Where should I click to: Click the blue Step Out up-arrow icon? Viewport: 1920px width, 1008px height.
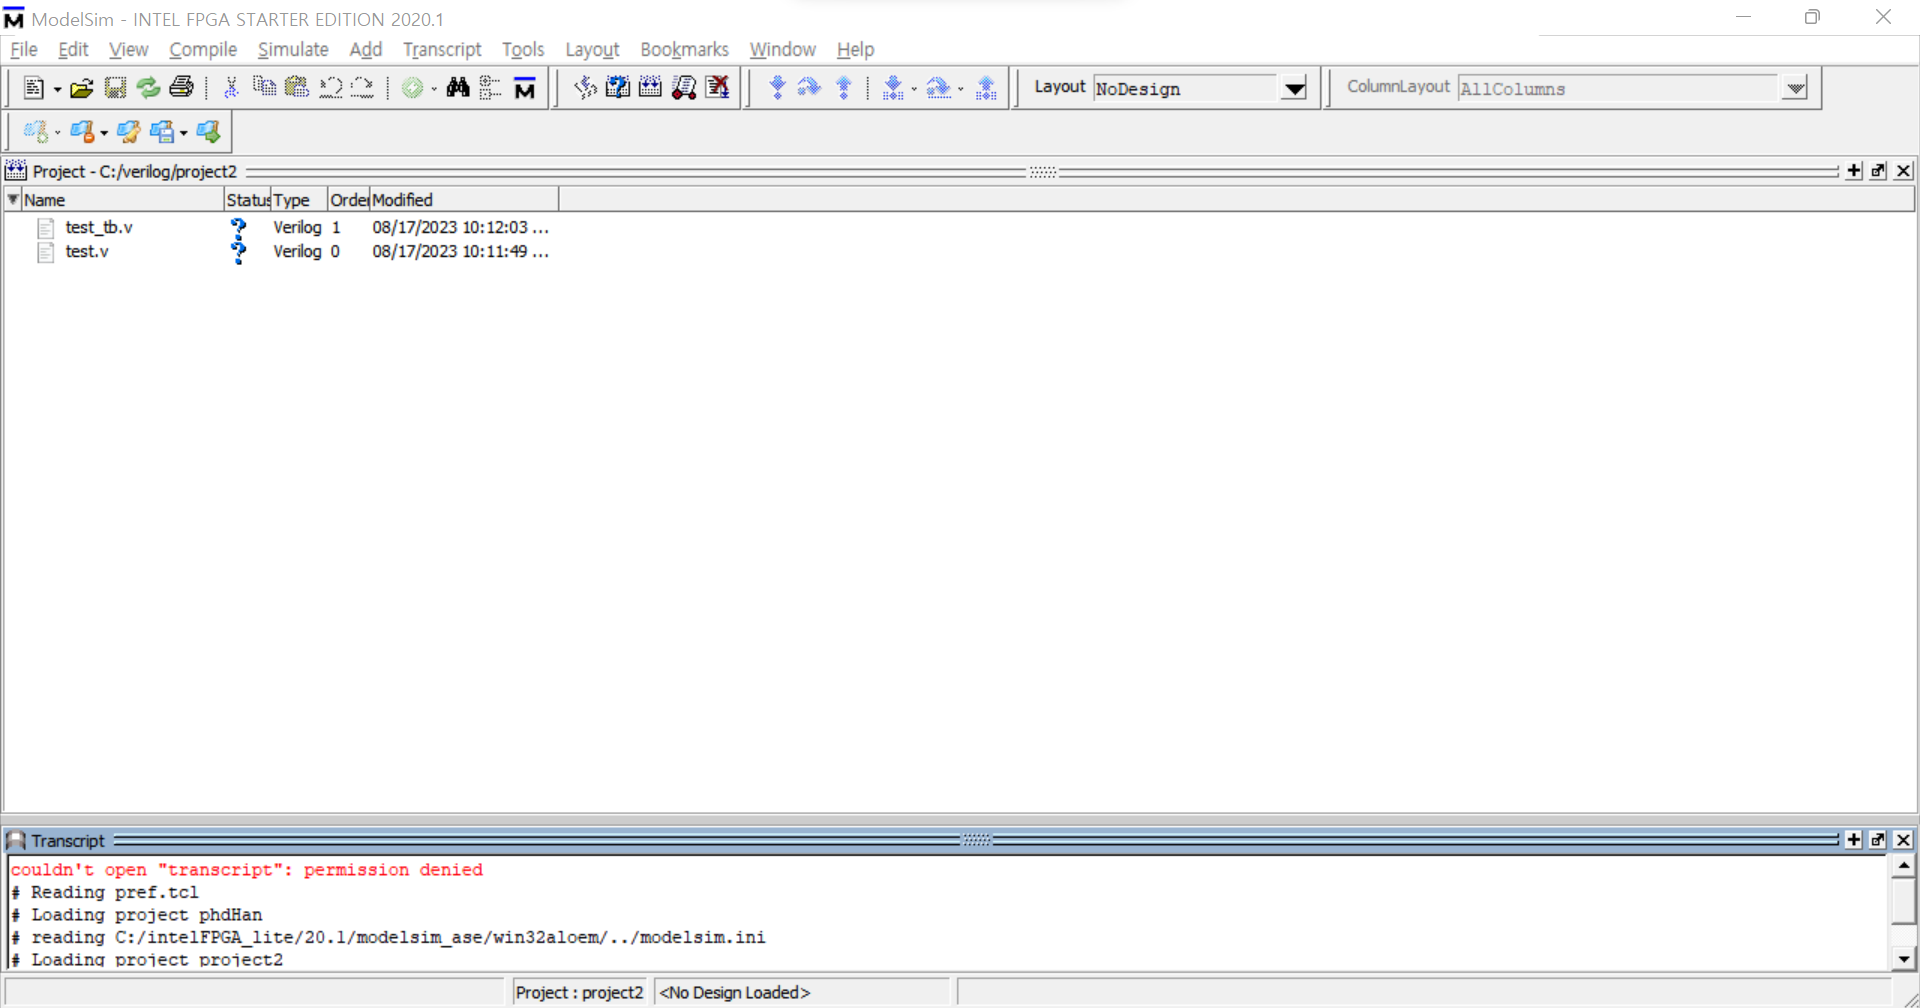point(844,88)
